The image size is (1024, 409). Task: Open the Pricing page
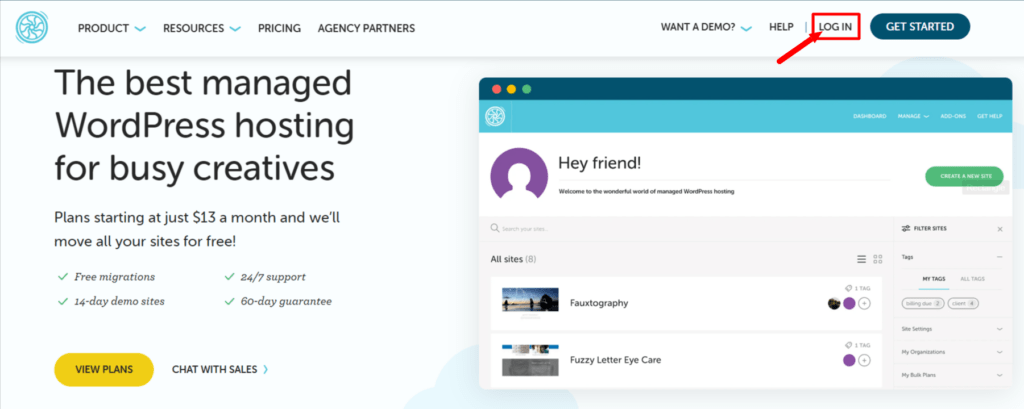tap(279, 28)
